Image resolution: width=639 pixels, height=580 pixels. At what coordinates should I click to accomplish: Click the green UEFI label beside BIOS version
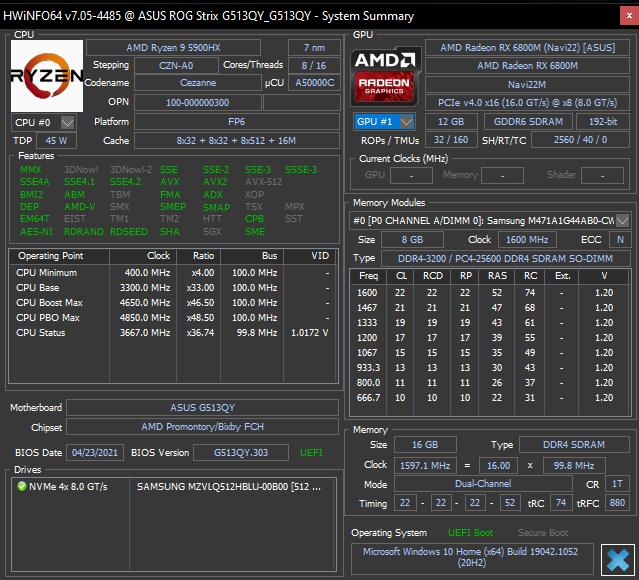click(311, 453)
